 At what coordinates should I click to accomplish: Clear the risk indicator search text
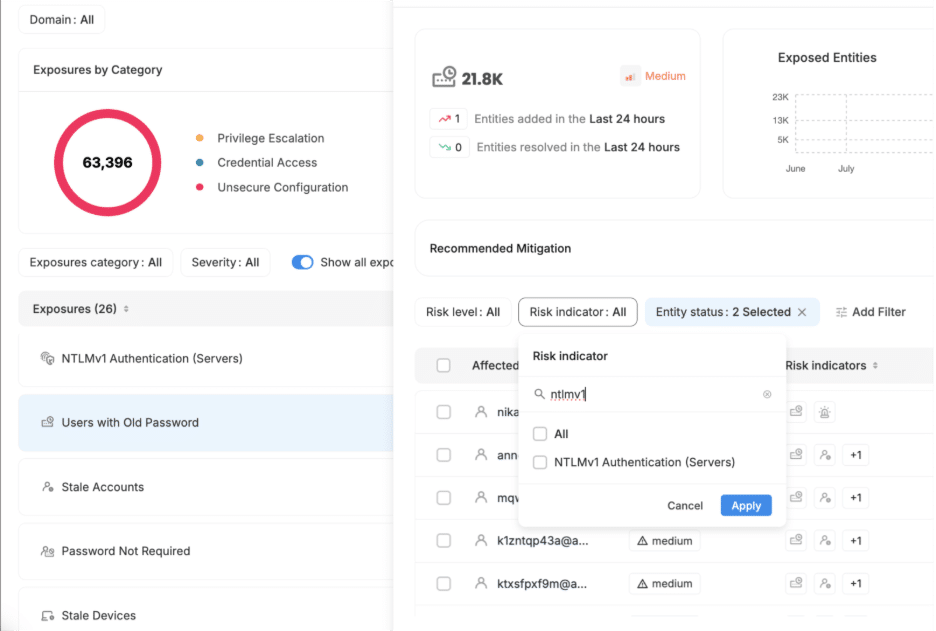tap(767, 394)
